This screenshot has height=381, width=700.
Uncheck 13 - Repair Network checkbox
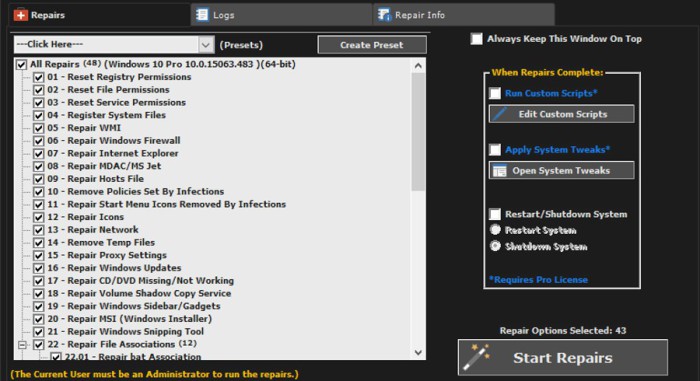point(39,230)
